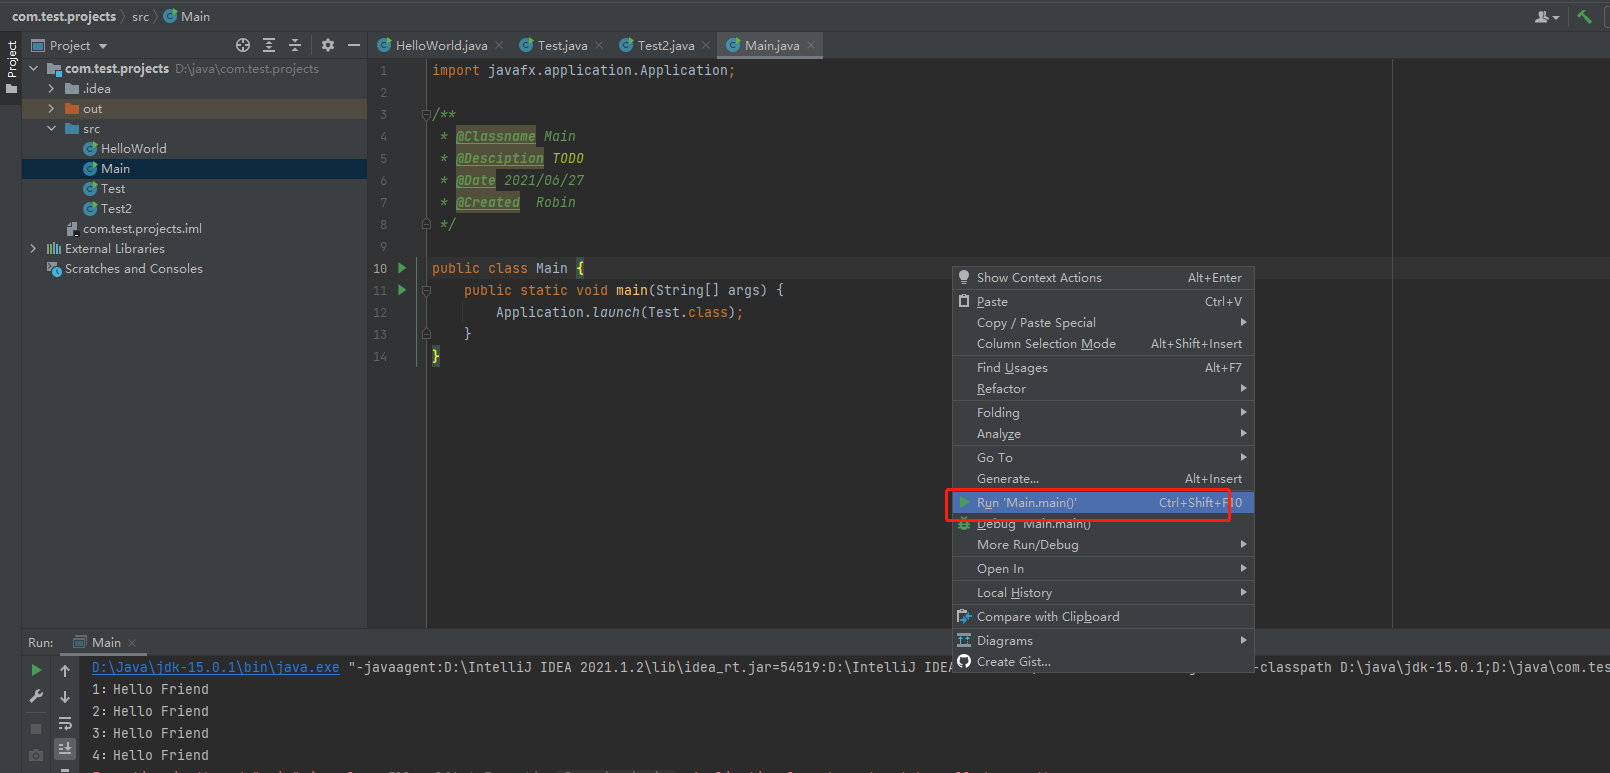Toggle soft-wrap in Run console

(65, 723)
